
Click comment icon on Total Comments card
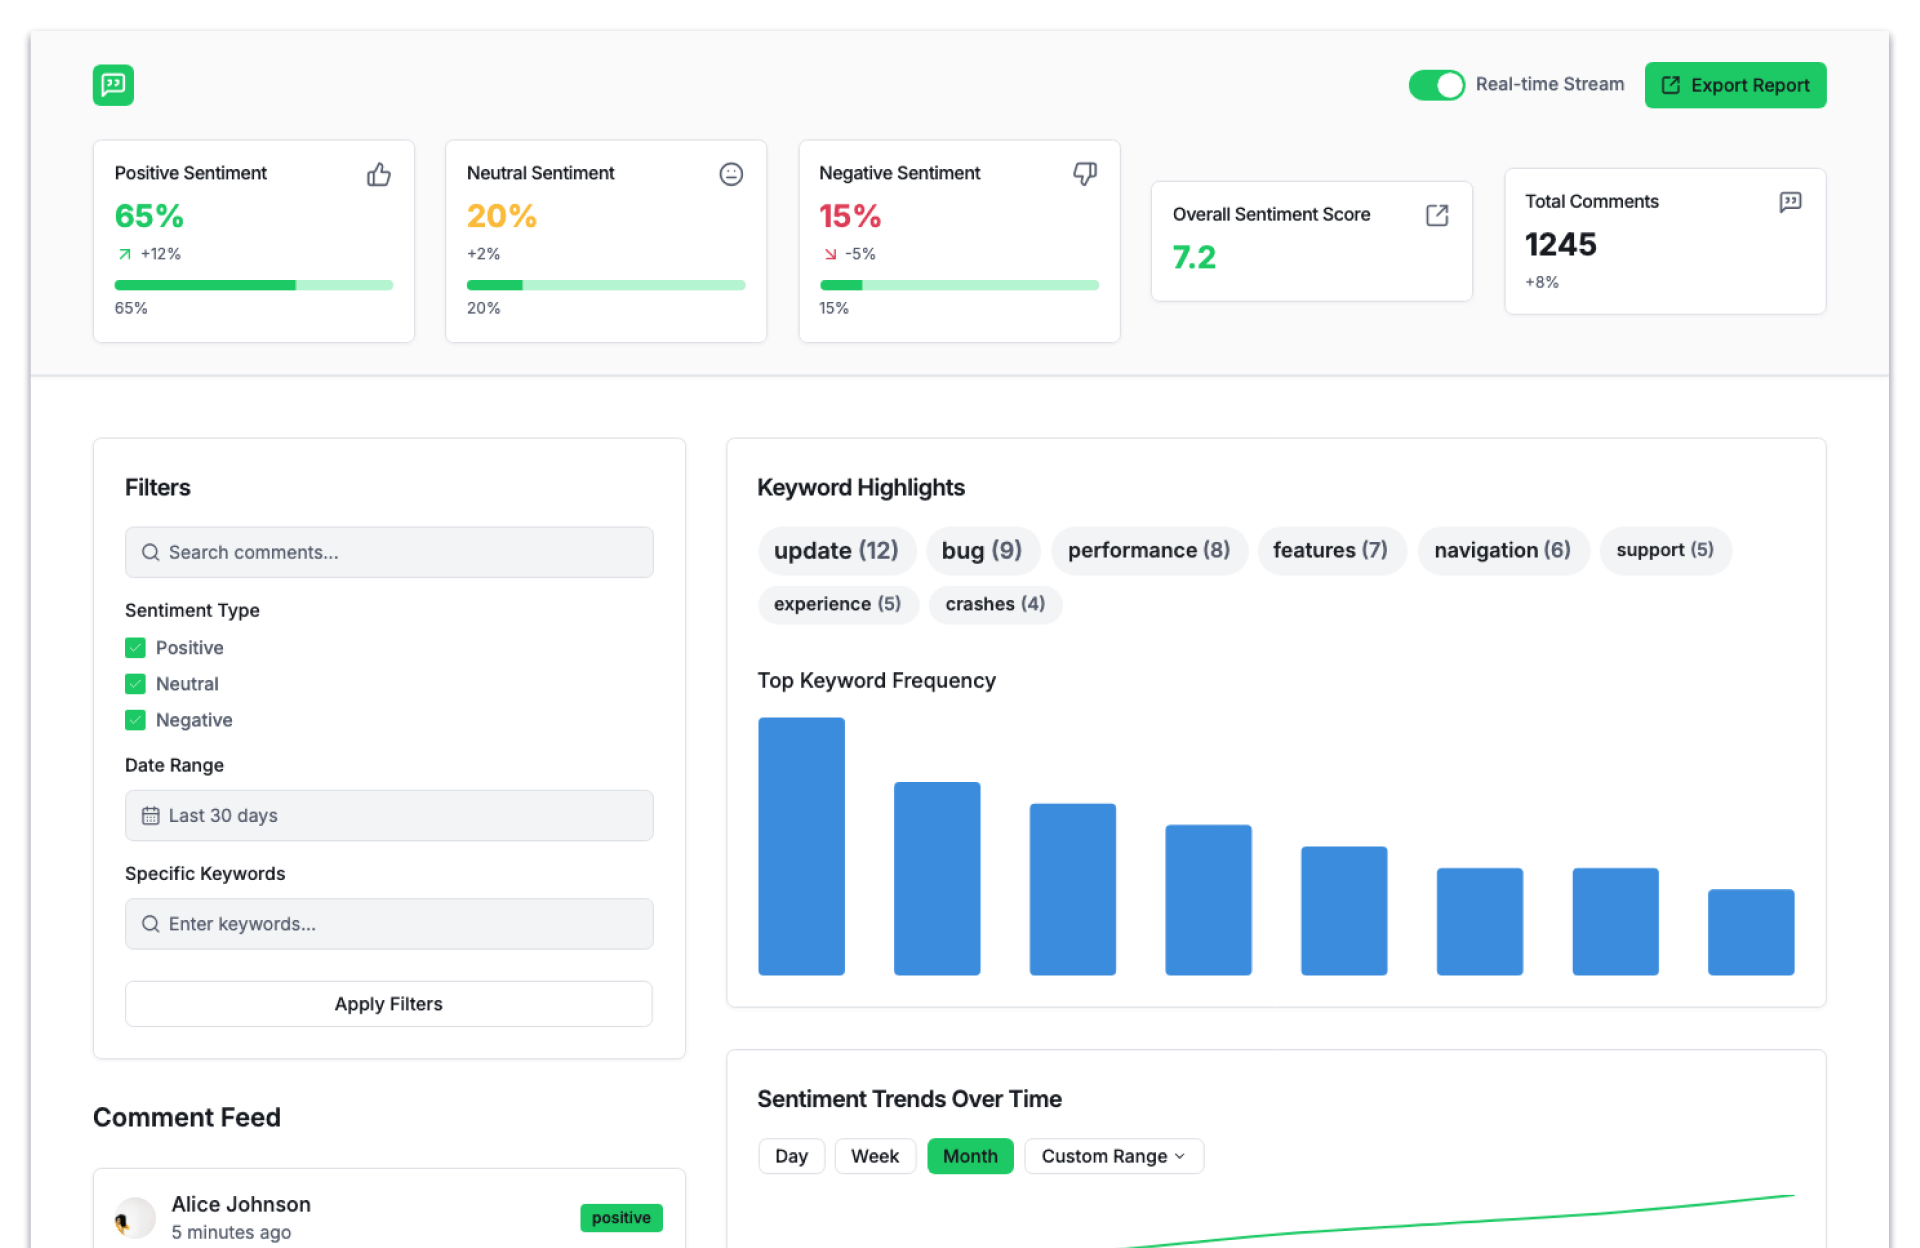(1790, 203)
